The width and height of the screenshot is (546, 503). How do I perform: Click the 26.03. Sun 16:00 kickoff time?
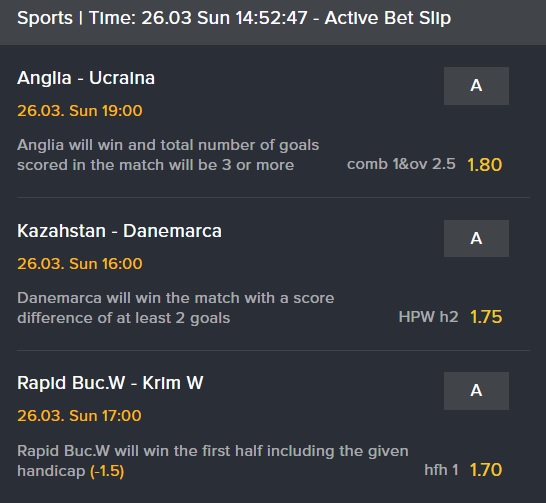(80, 264)
